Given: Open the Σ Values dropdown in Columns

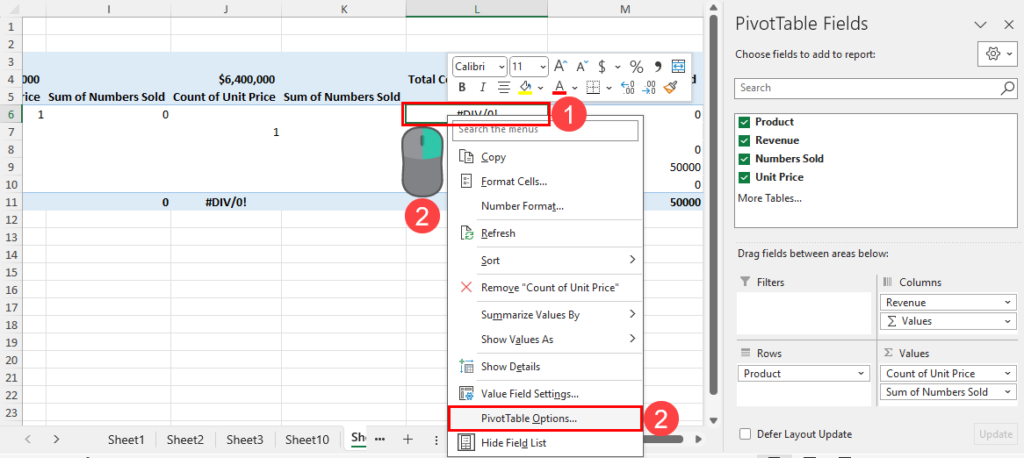Looking at the screenshot, I should pos(1009,321).
